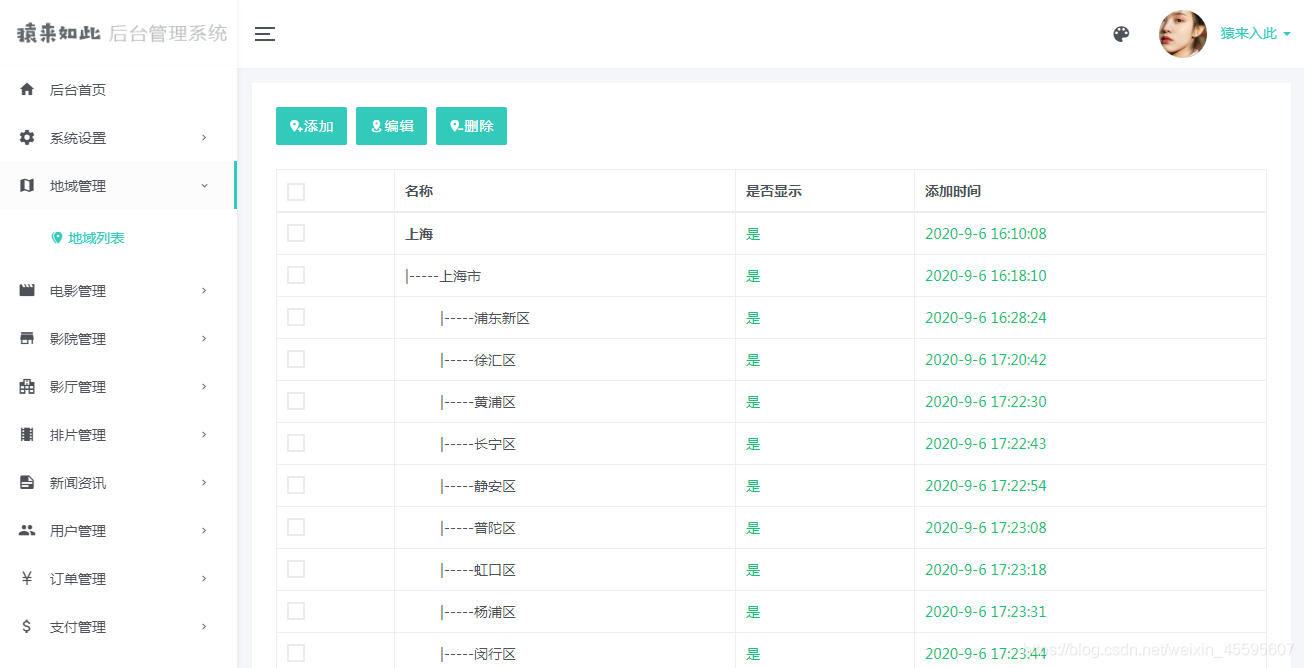
Task: Check the 普陀区 row checkbox
Action: coord(296,527)
